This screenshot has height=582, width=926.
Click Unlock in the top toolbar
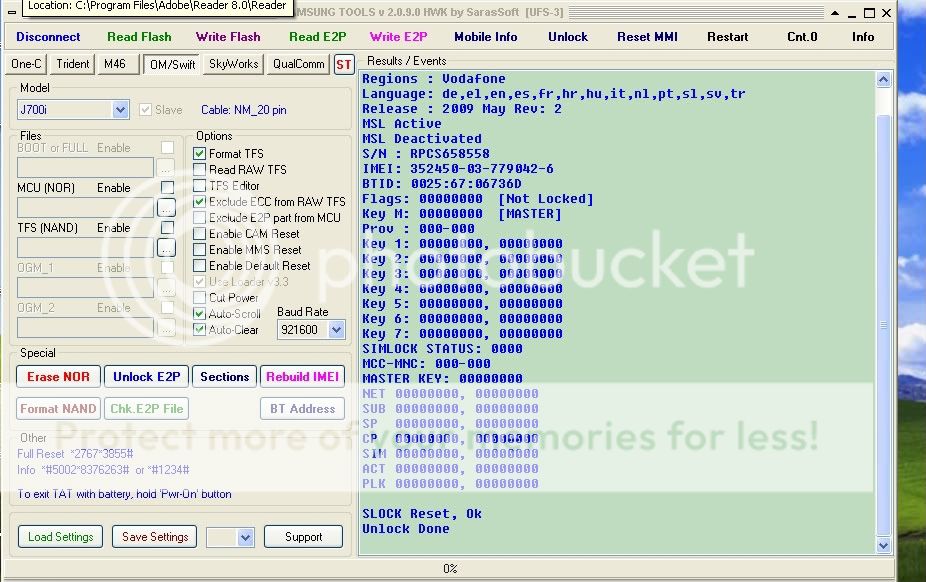(x=568, y=37)
